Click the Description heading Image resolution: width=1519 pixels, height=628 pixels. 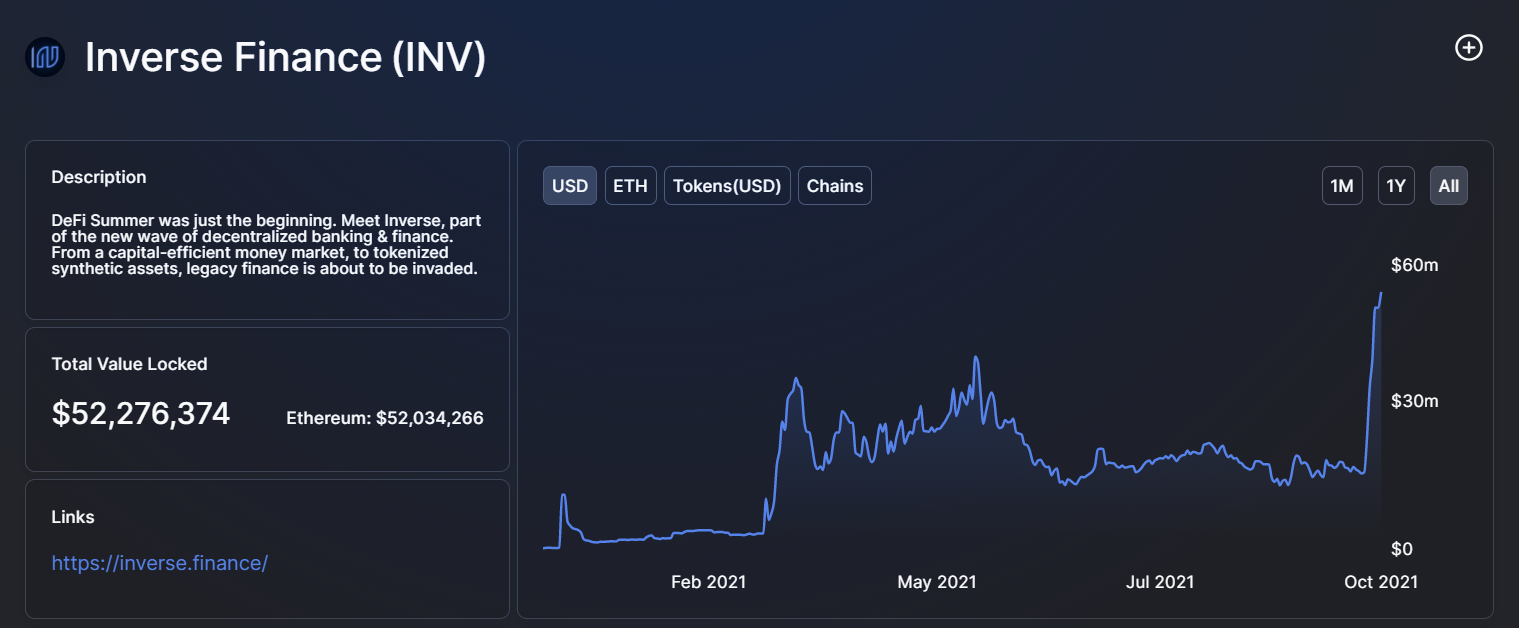tap(99, 177)
